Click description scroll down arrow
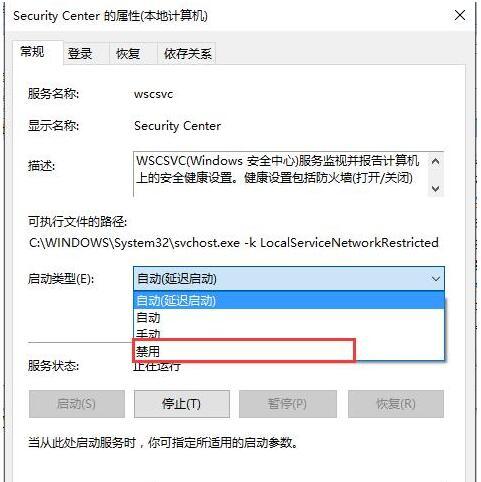The width and height of the screenshot is (481, 482). (435, 189)
